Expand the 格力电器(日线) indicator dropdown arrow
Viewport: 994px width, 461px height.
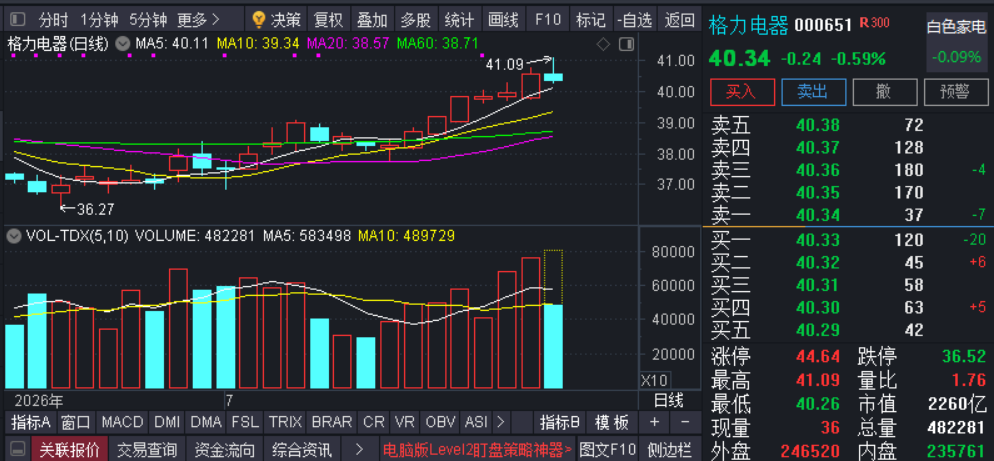tap(122, 45)
